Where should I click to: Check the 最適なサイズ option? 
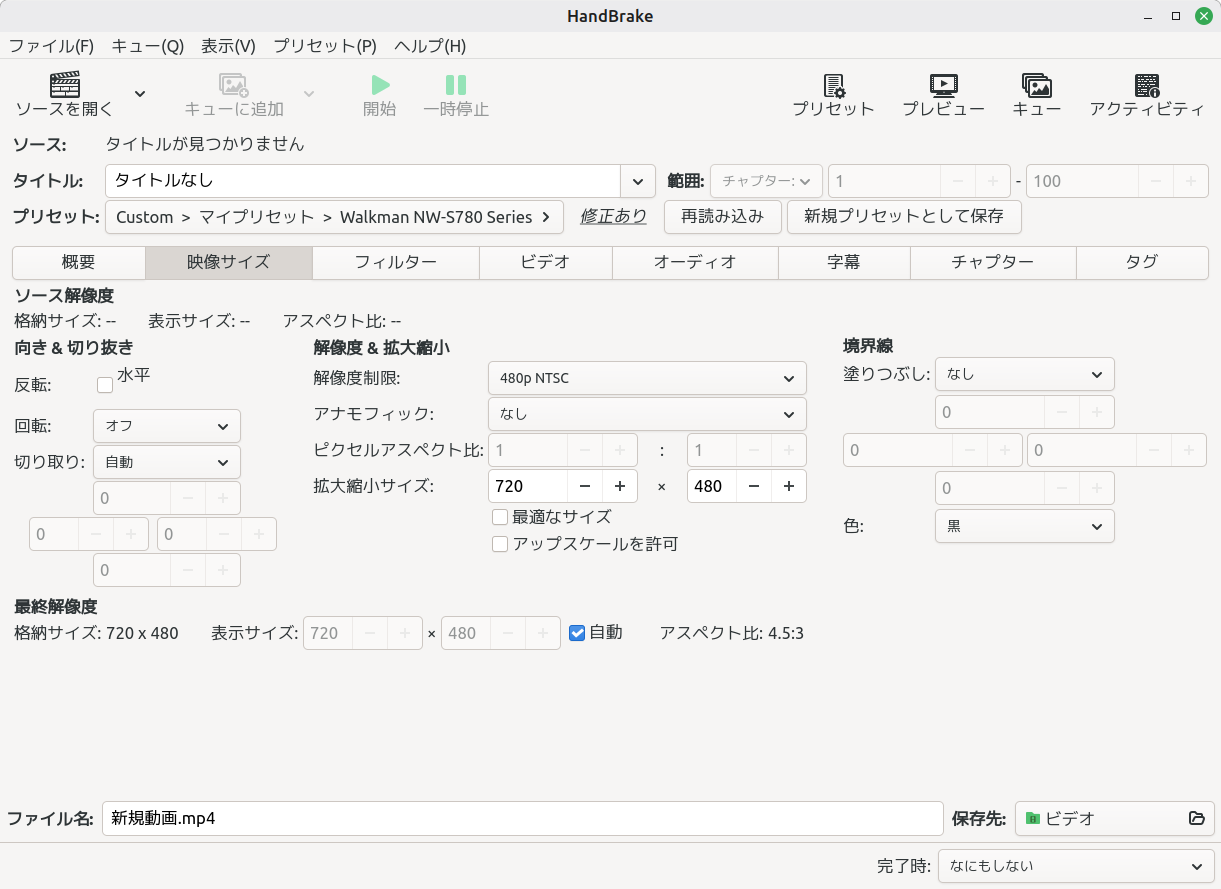click(x=500, y=517)
